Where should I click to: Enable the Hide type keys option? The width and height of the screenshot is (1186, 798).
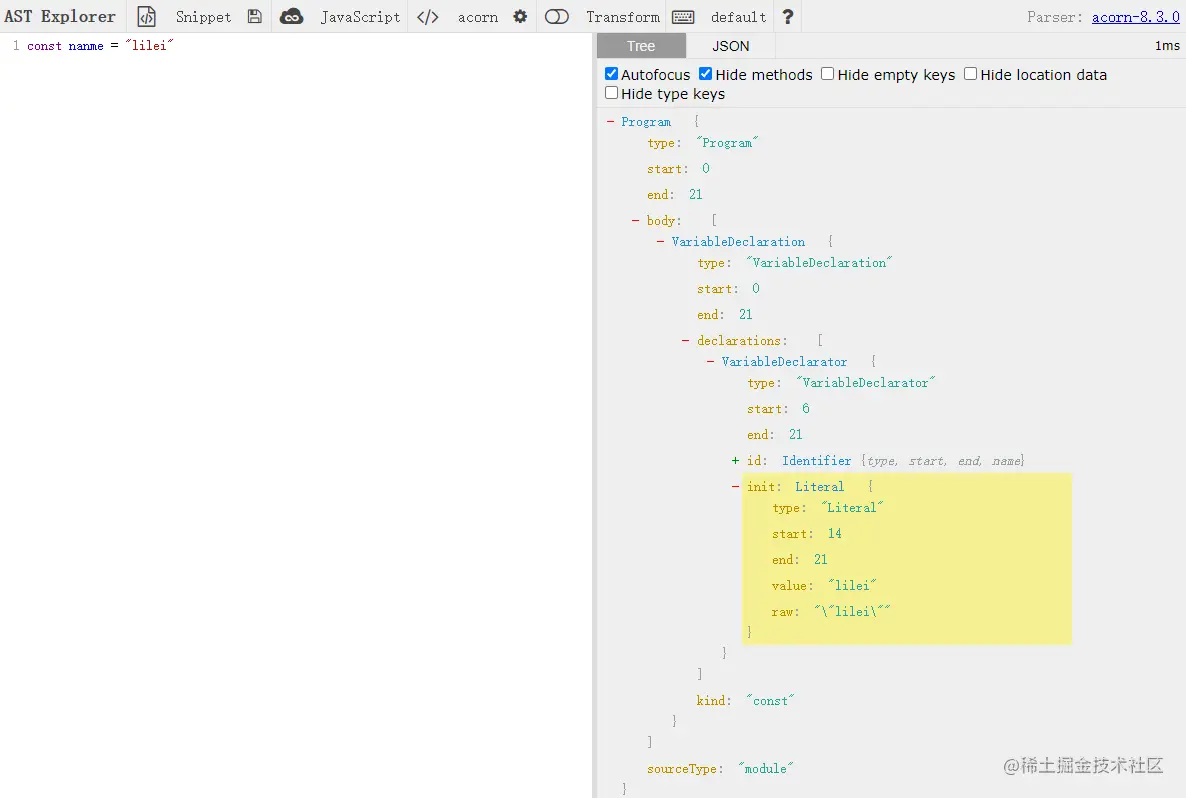click(611, 93)
